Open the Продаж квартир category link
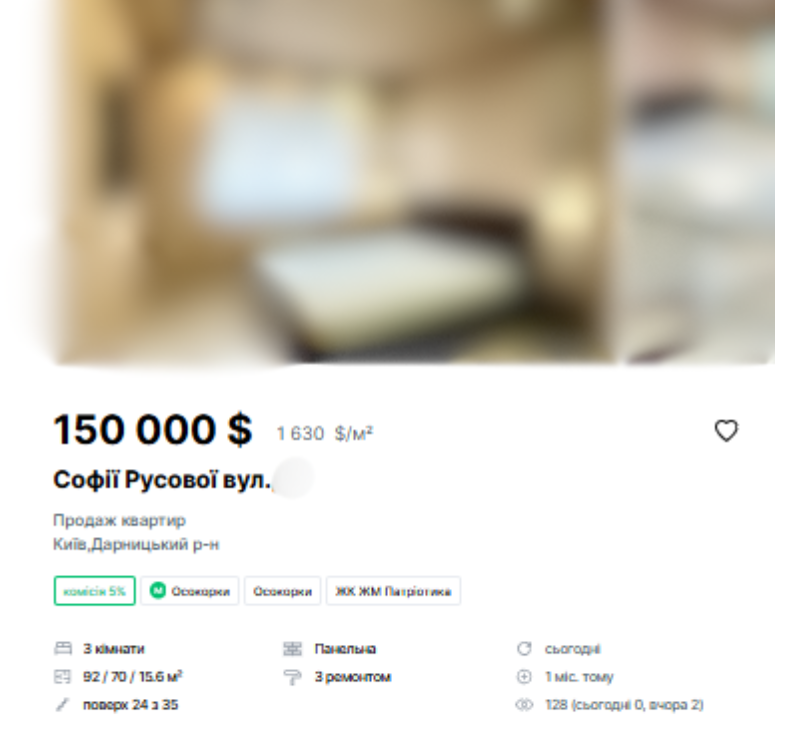Image resolution: width=805 pixels, height=750 pixels. point(119,520)
